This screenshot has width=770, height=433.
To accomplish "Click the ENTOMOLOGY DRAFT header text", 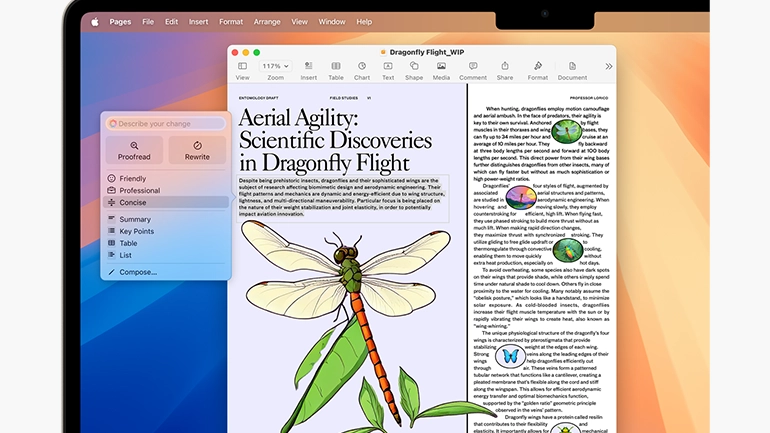I will click(258, 98).
